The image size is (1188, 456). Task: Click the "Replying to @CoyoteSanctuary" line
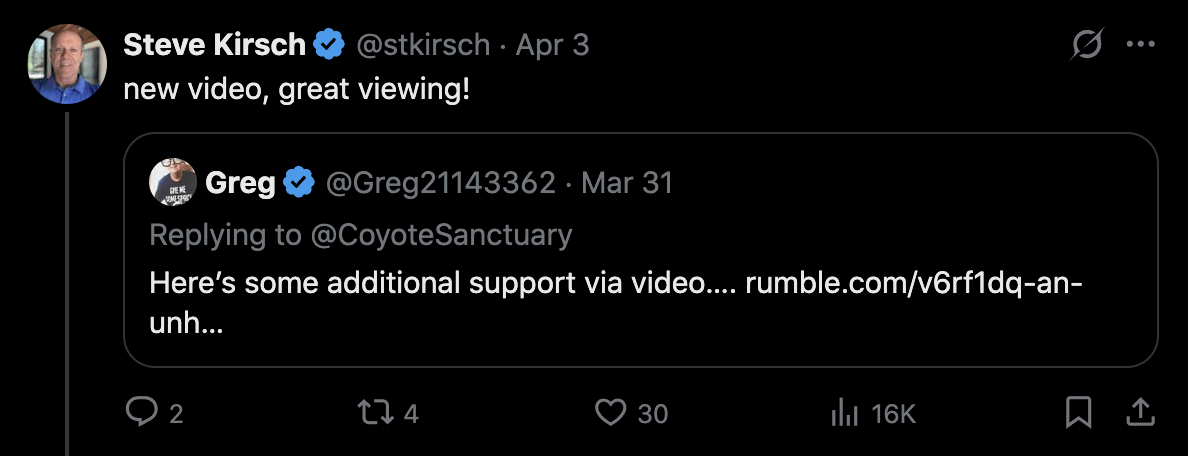(x=361, y=234)
